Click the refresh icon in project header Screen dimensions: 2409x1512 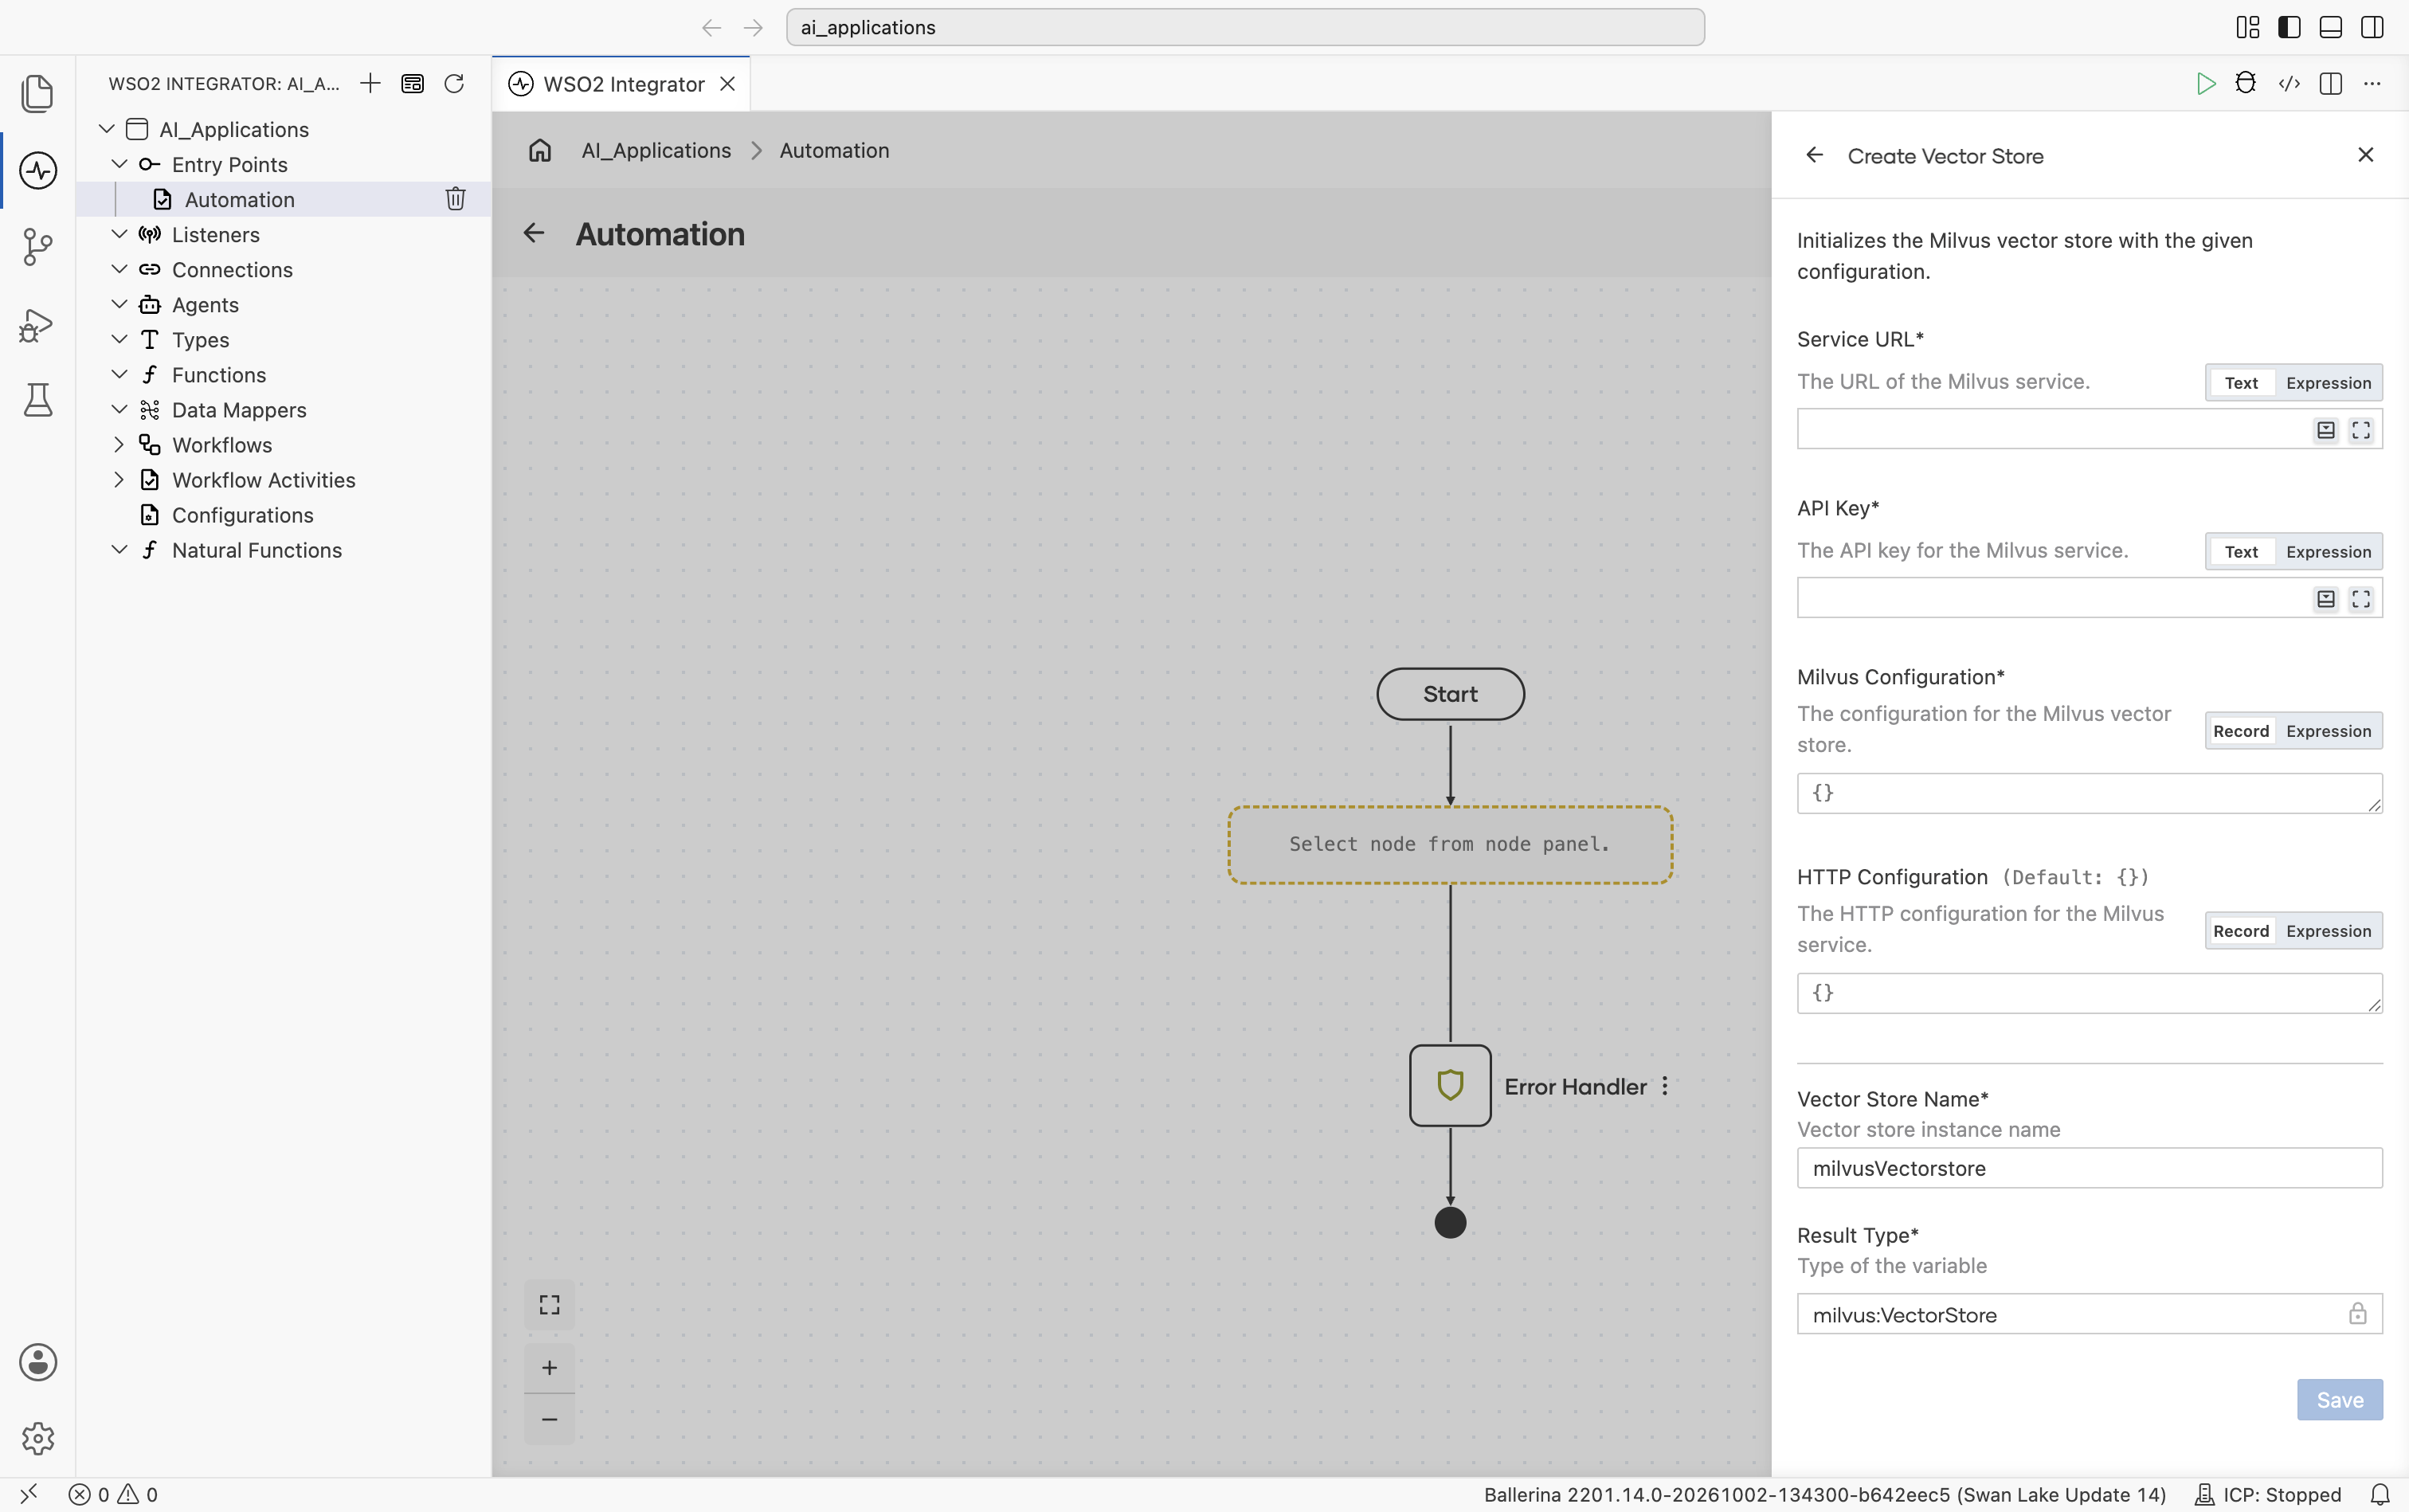[x=454, y=83]
